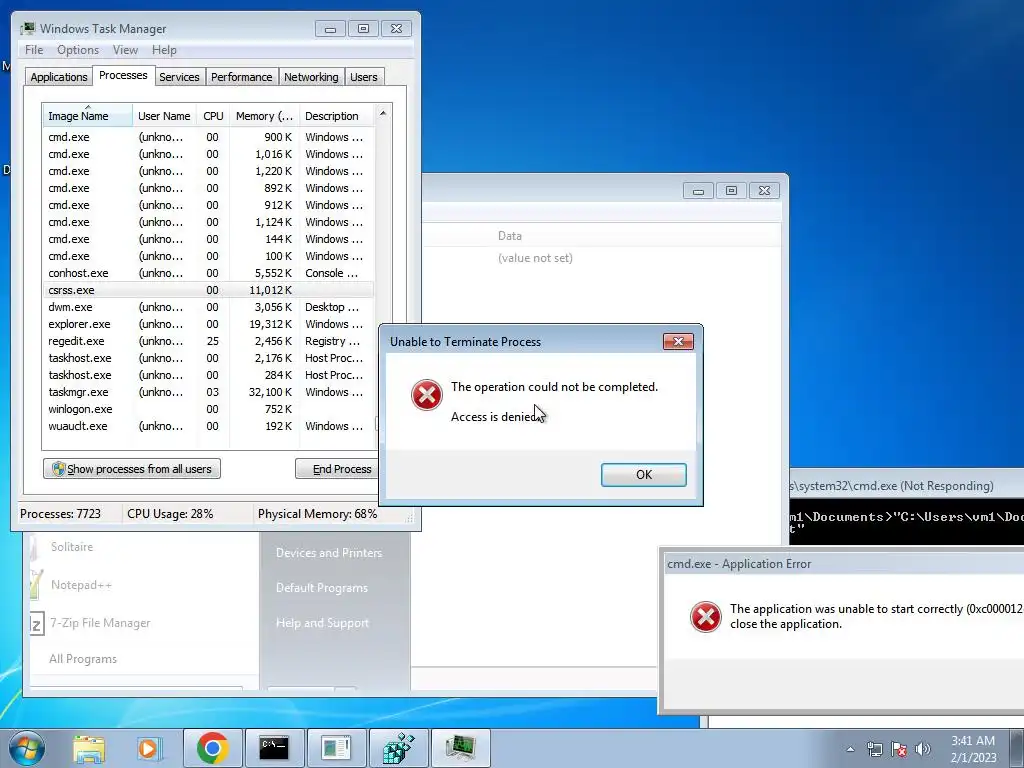Select the csrss.exe process row
Screen dimensions: 1024x768
click(209, 290)
